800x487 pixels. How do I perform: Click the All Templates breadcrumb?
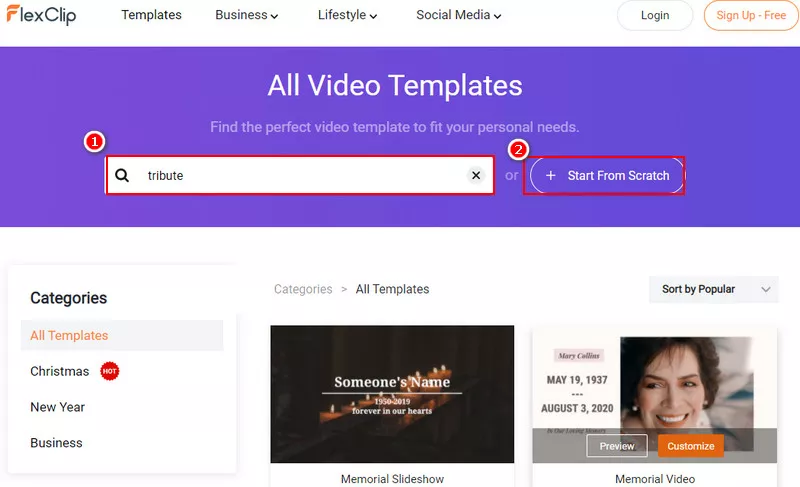(392, 289)
